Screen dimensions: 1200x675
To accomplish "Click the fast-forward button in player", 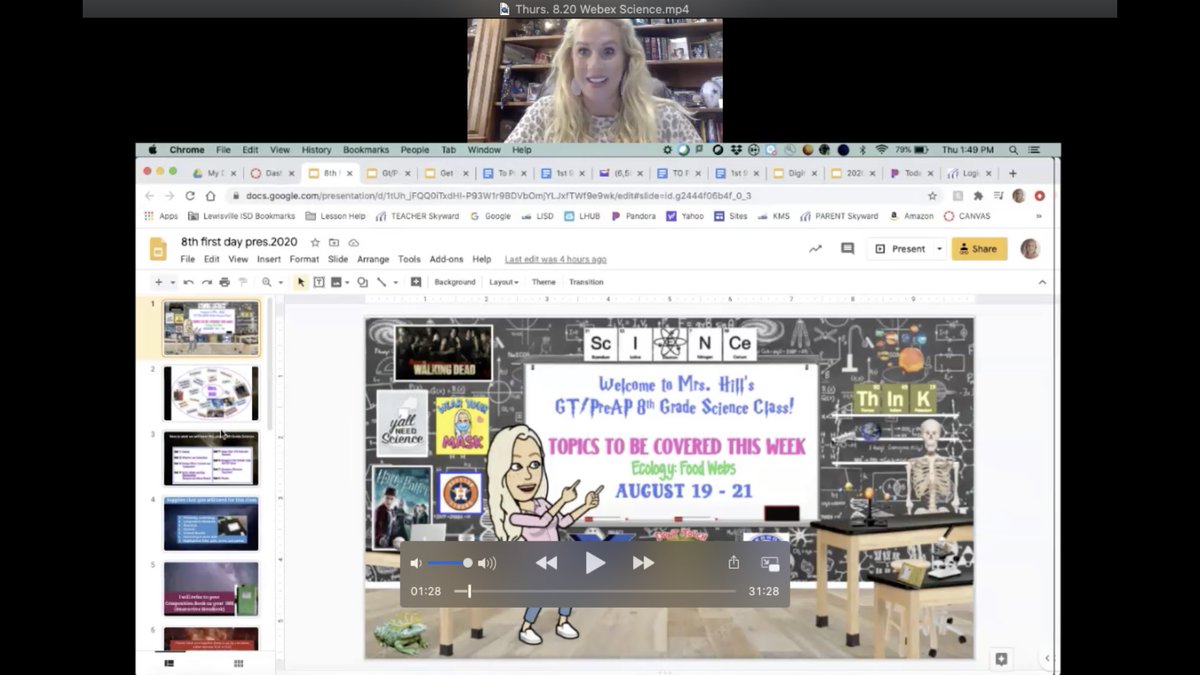I will (643, 563).
